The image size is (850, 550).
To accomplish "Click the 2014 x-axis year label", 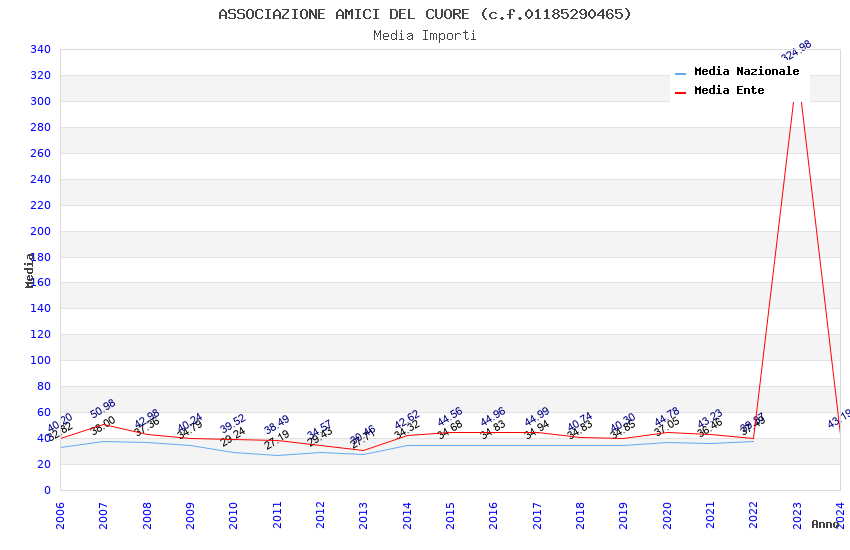I will coord(407,515).
